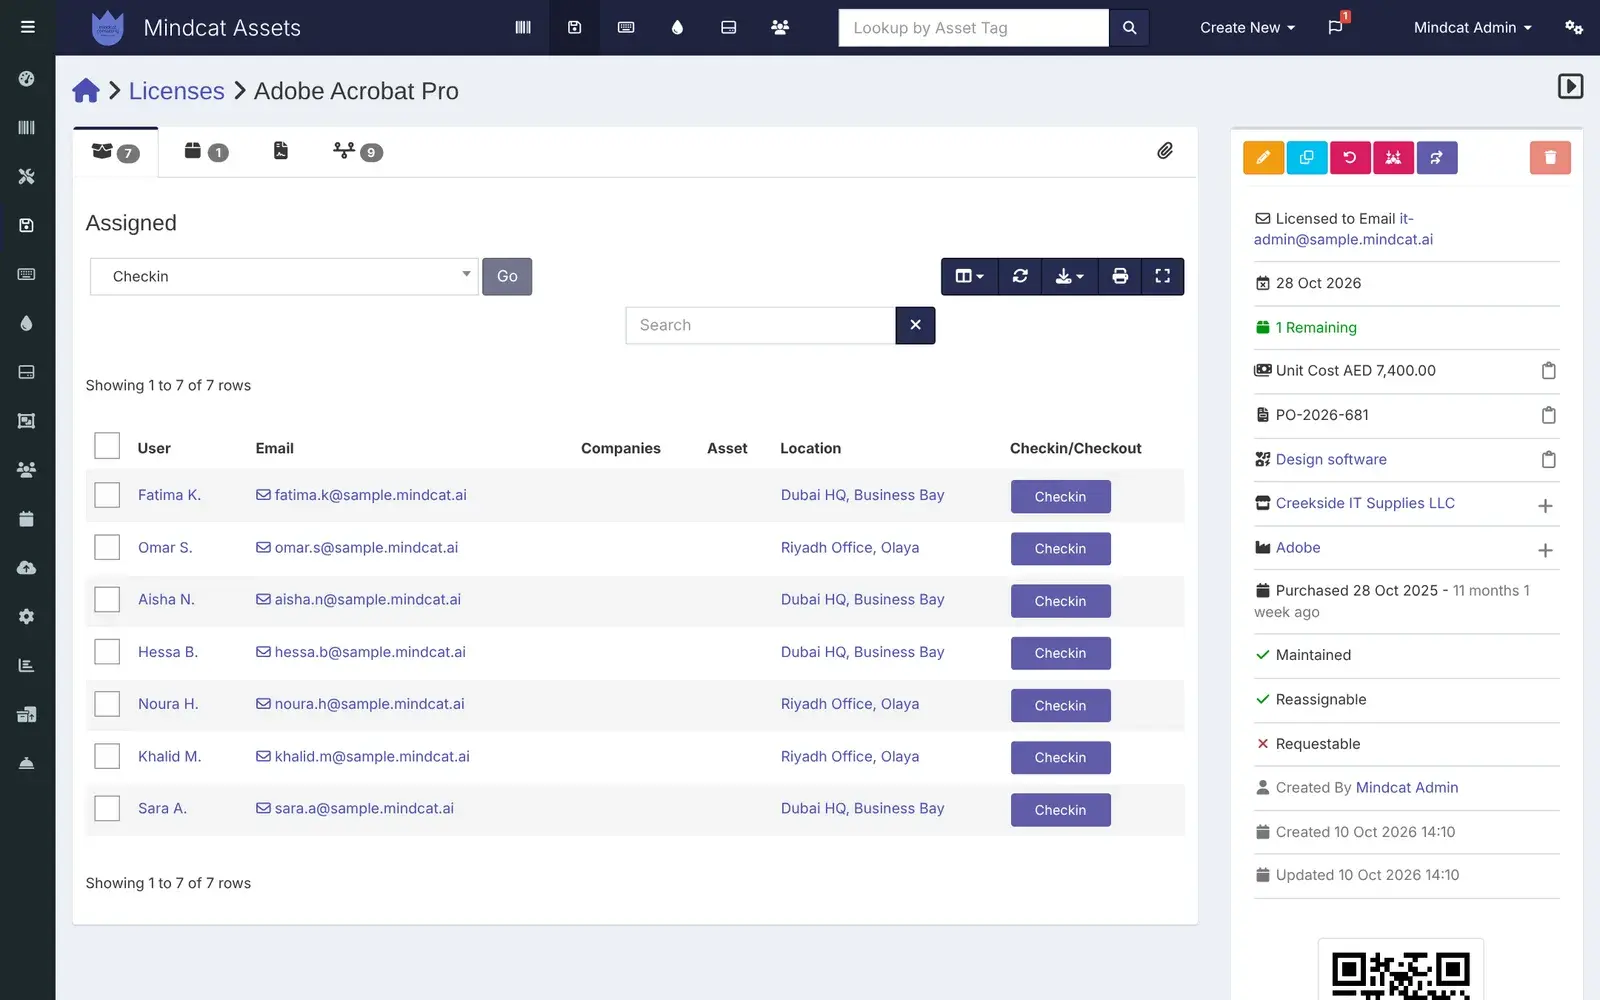This screenshot has width=1600, height=1000.
Task: Click the table Search input field
Action: tap(760, 325)
